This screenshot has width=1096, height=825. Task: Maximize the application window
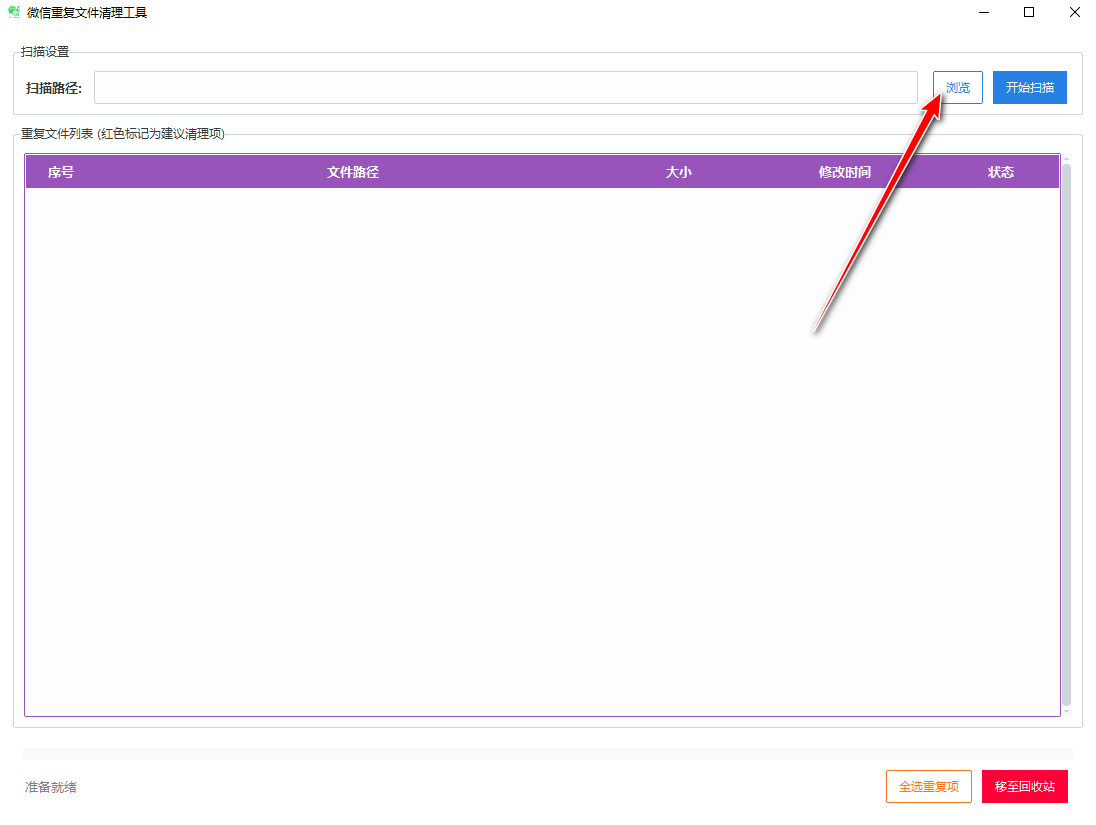pos(1029,12)
